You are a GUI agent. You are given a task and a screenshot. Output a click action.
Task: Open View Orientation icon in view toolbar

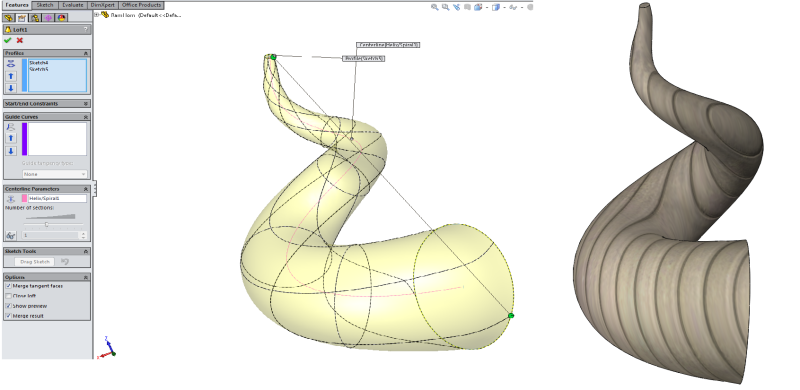(478, 7)
